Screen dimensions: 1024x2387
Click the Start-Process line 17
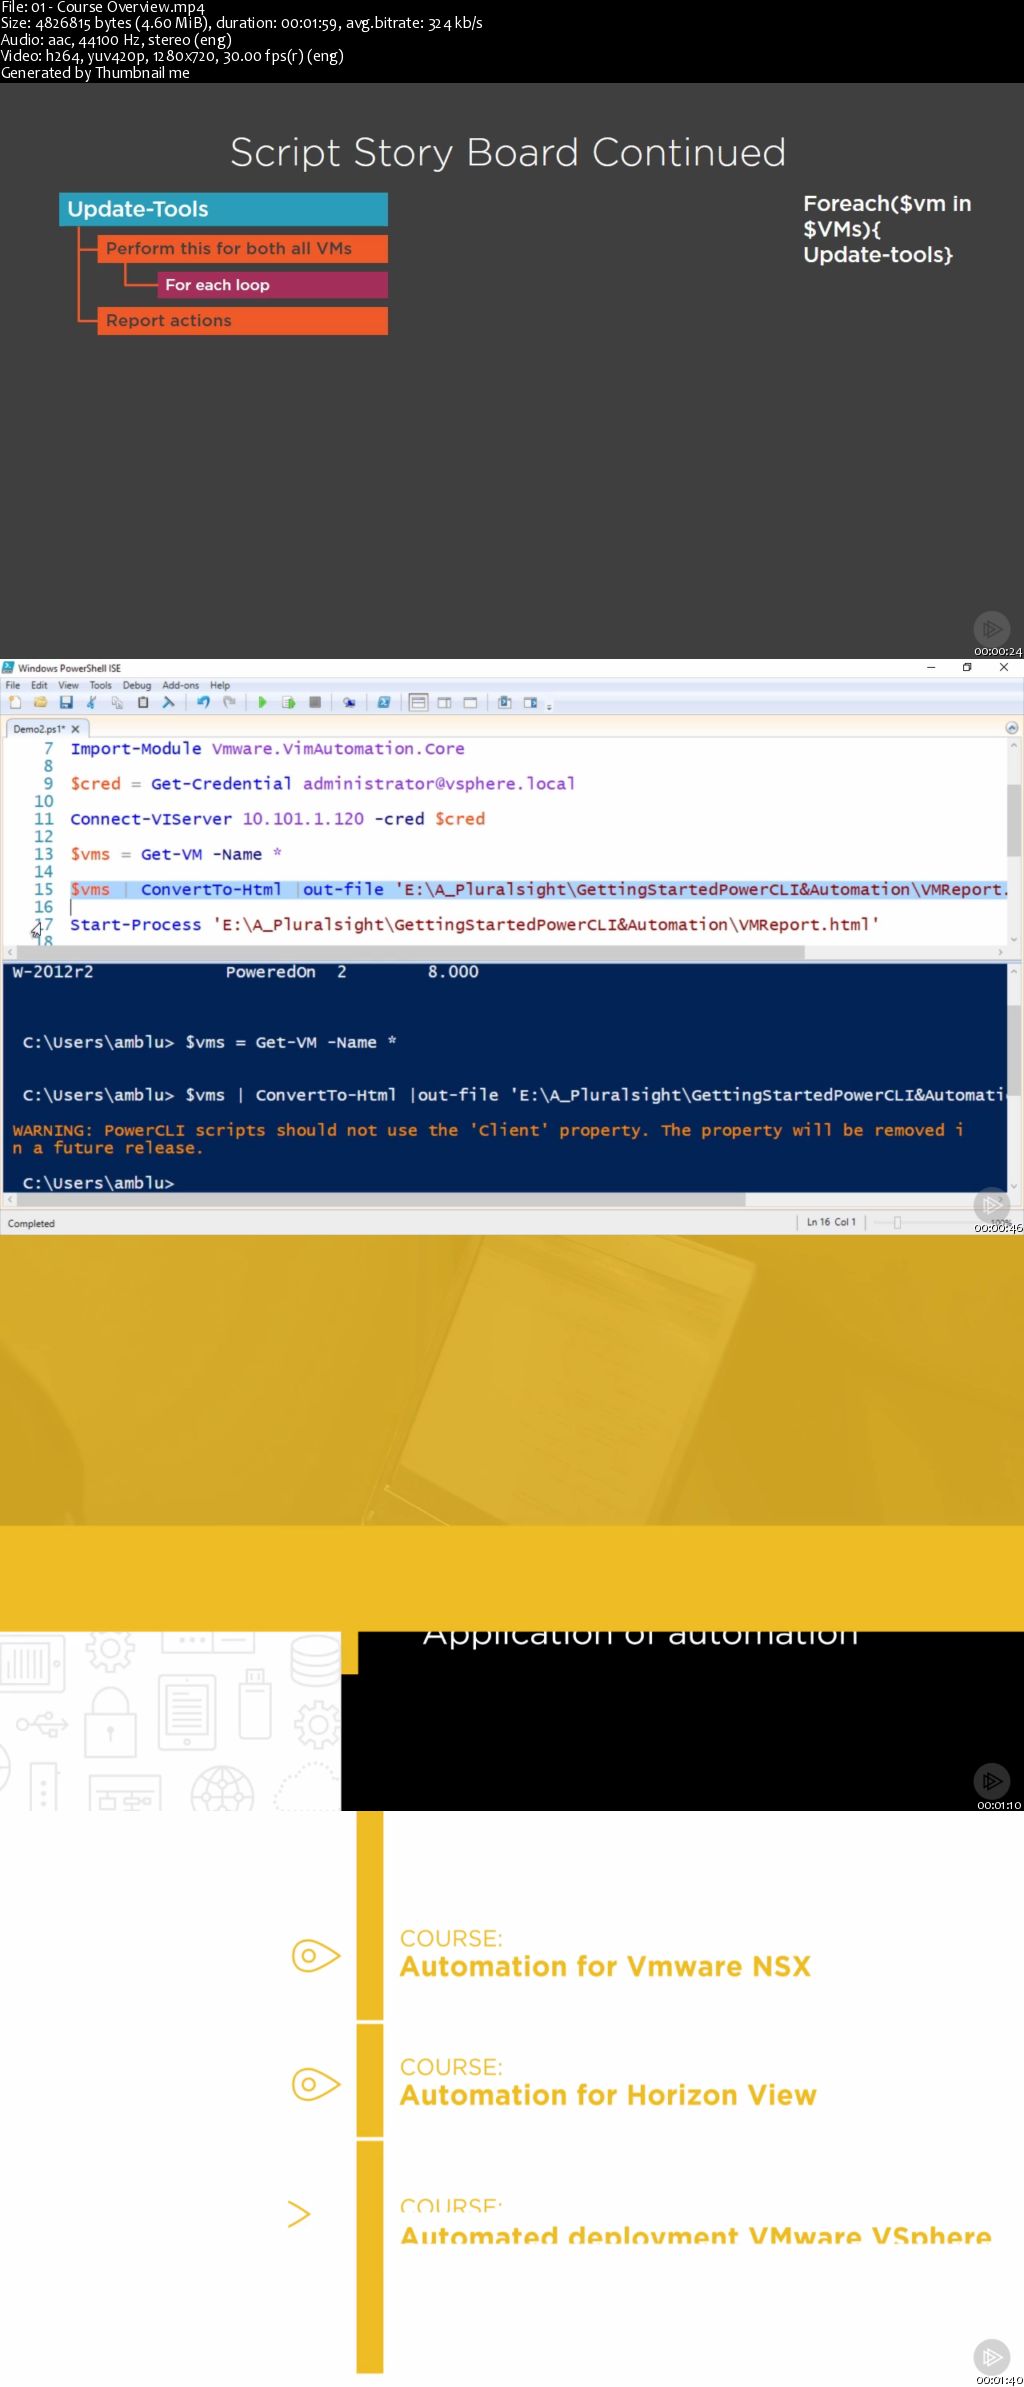click(474, 924)
